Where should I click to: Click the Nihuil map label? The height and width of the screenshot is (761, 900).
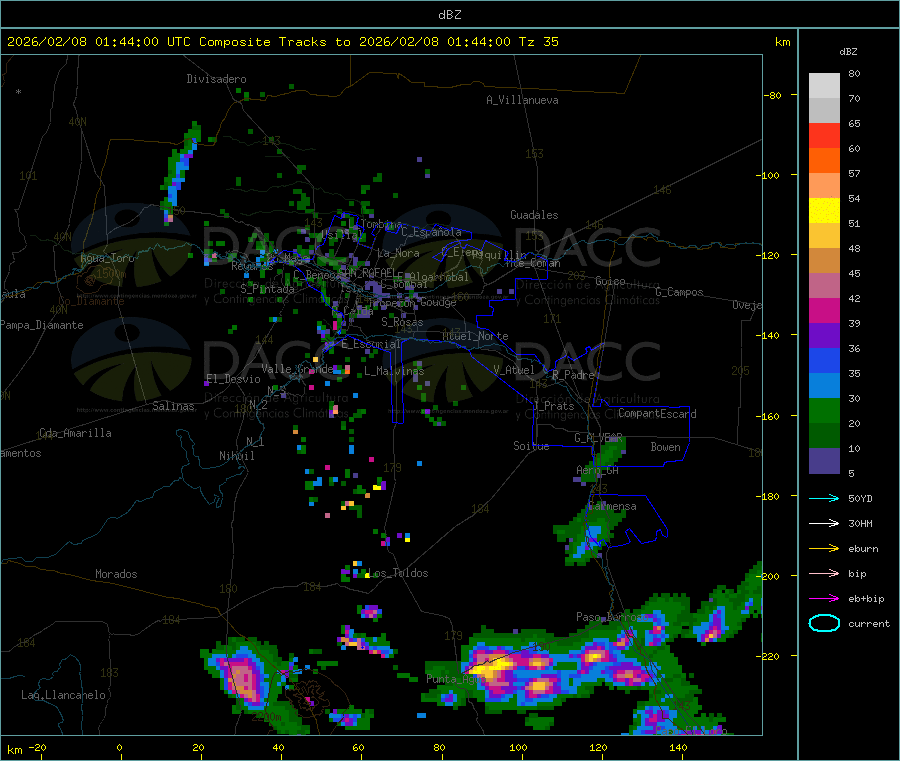(237, 456)
